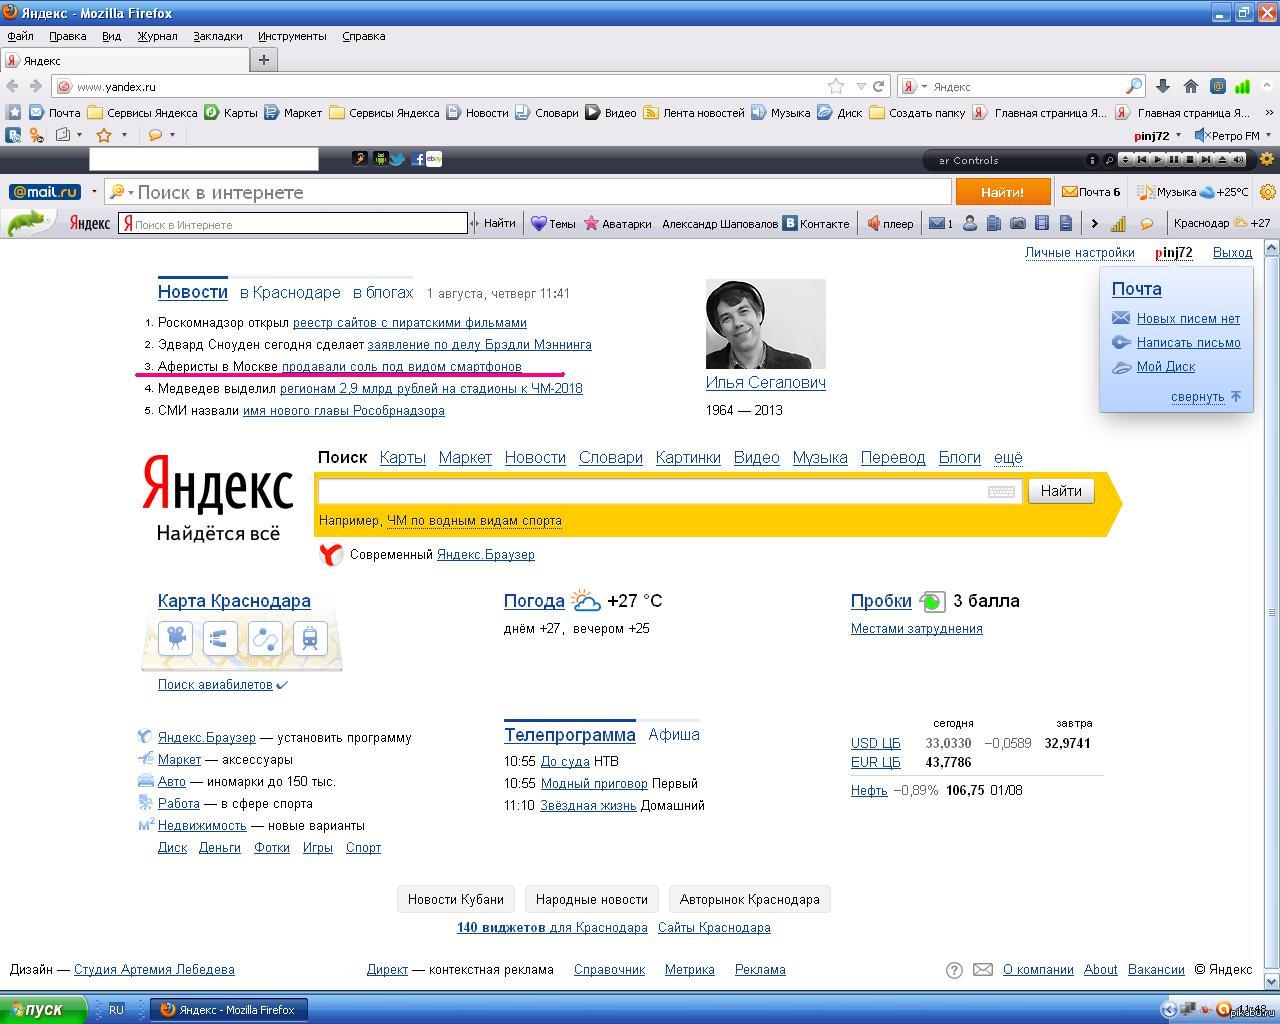Open Написать письмо link
Screen dimensions: 1280x1024
(1188, 343)
